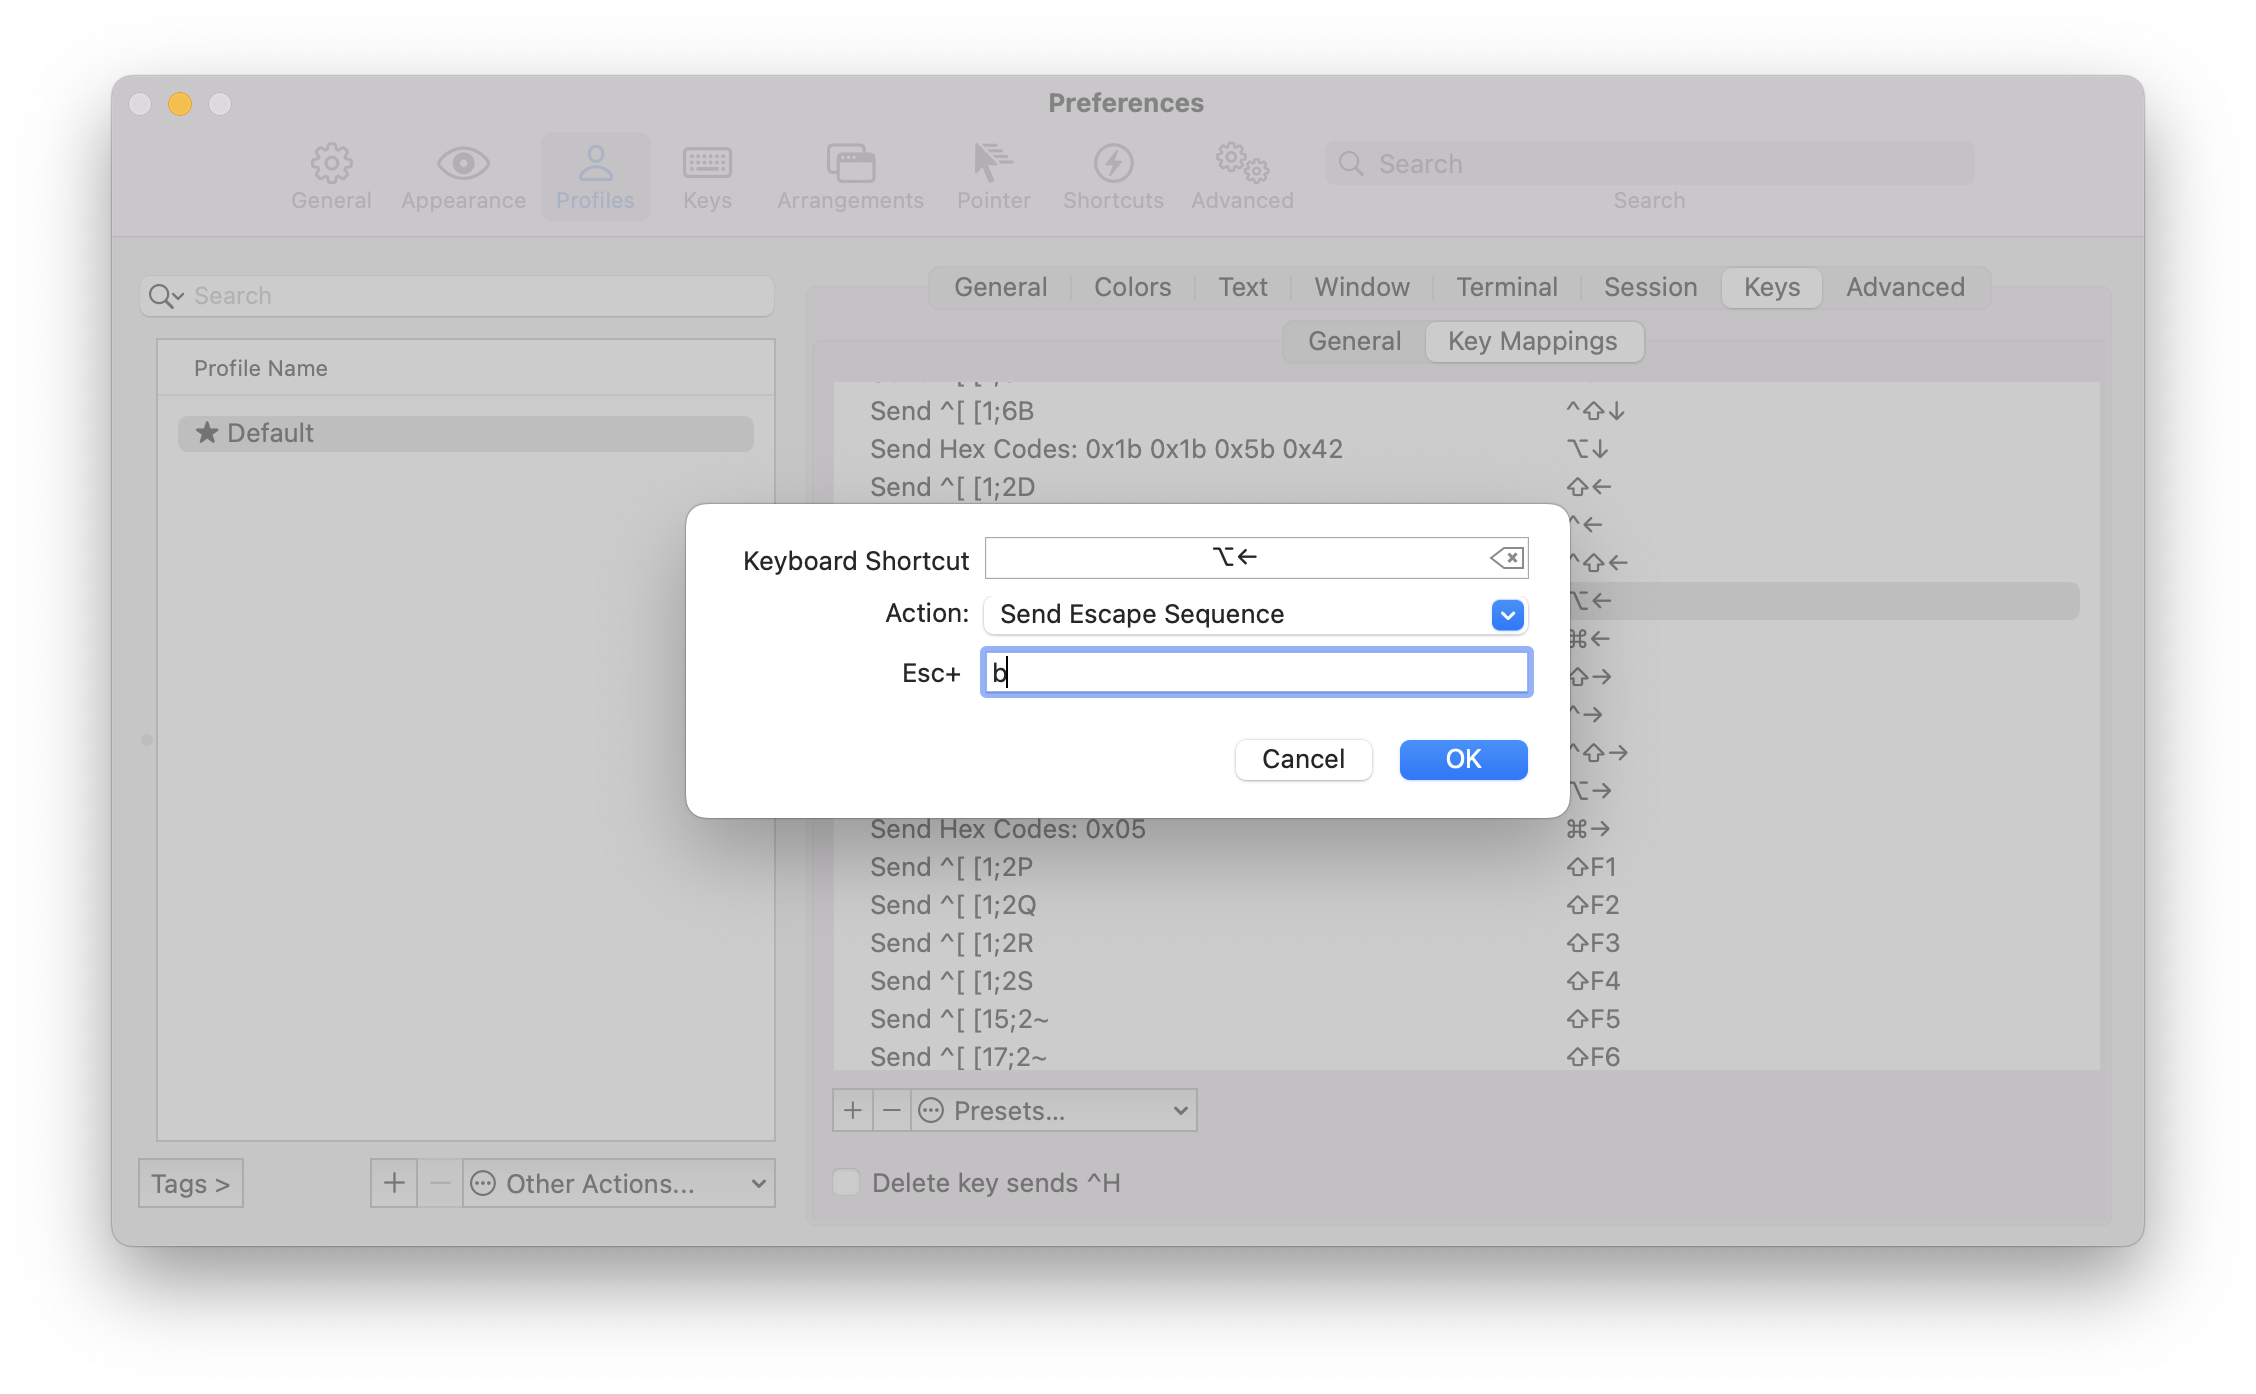This screenshot has width=2256, height=1394.
Task: Open the Presets dropdown
Action: (1053, 1110)
